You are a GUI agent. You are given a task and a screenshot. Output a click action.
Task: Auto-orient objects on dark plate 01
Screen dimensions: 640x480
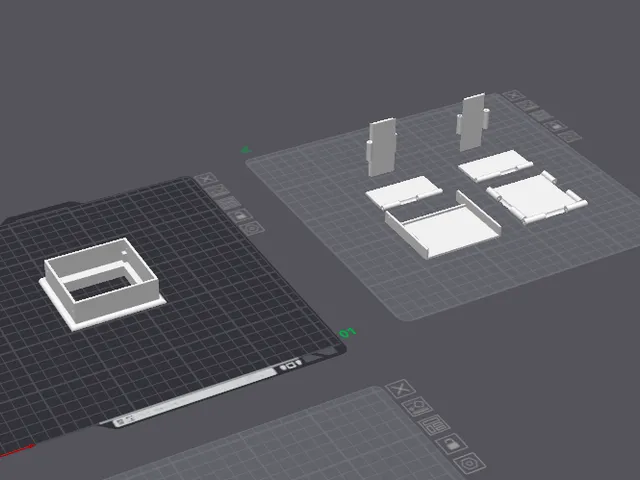[x=218, y=190]
